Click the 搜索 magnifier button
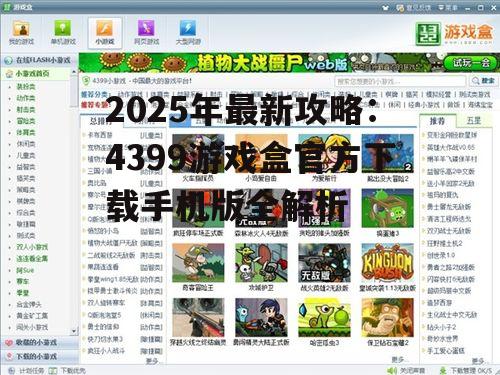The image size is (500, 375). coord(483,81)
